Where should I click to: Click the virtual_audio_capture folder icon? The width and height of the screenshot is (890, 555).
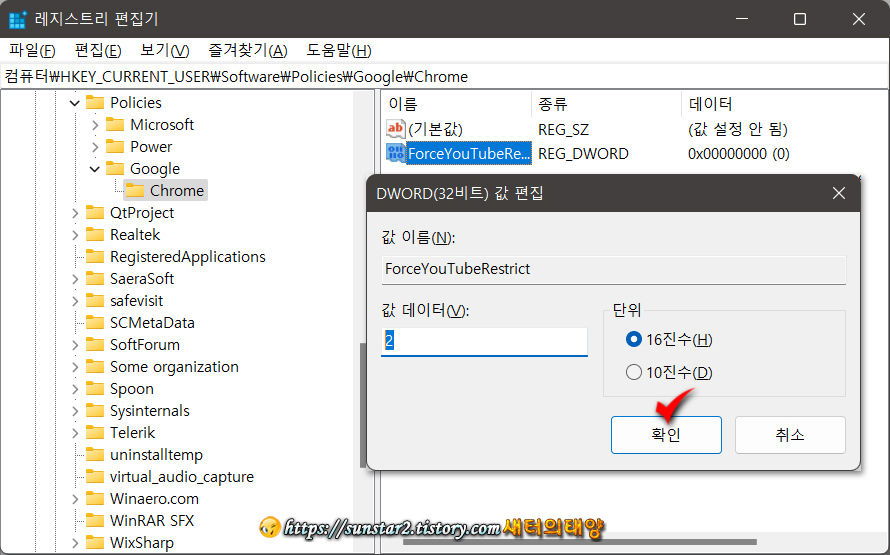(95, 477)
